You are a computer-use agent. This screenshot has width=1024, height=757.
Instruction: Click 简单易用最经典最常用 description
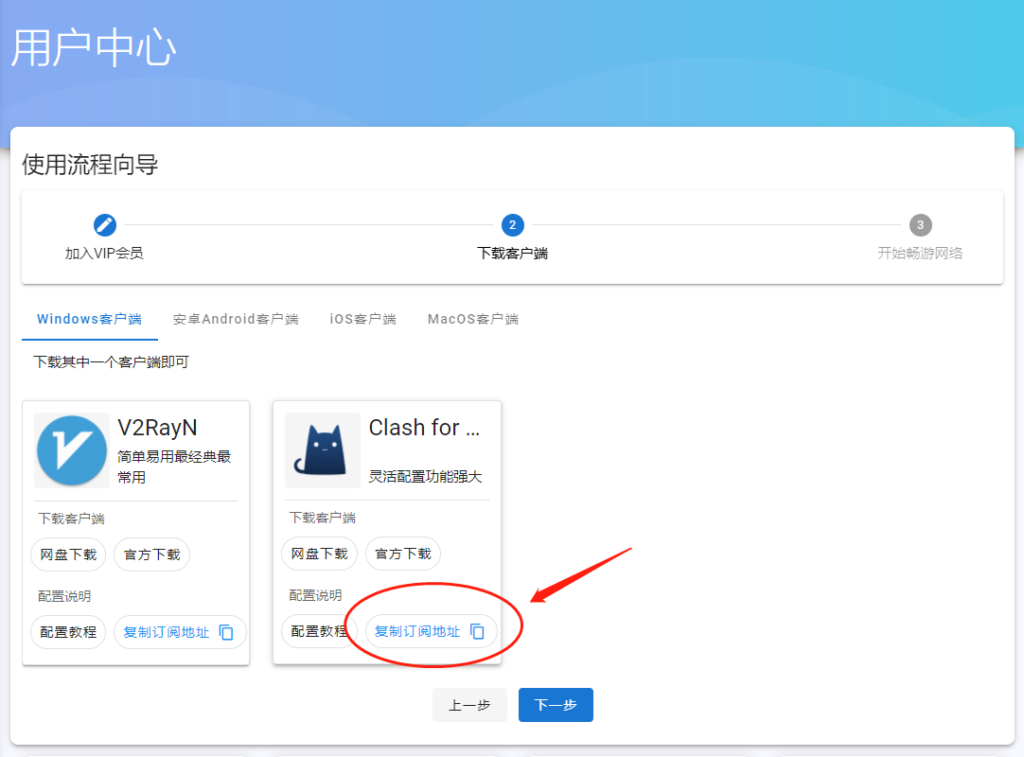point(174,467)
